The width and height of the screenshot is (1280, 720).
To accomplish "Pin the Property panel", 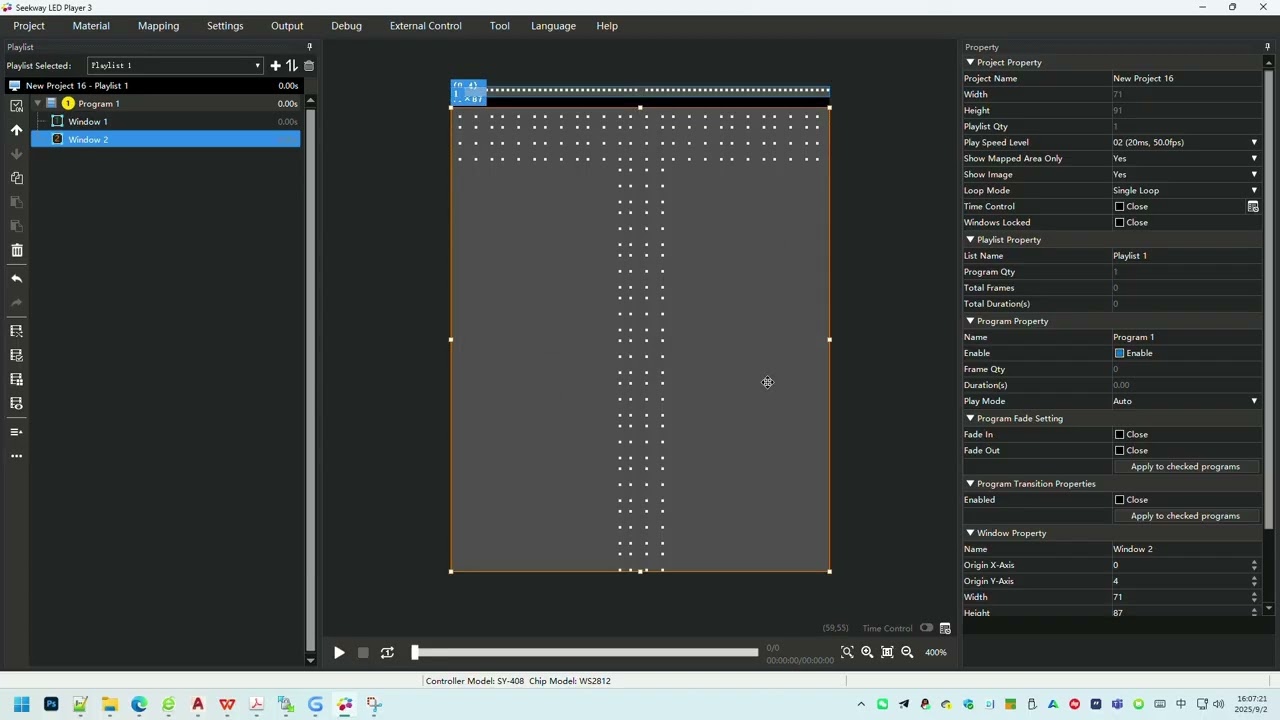I will 1268,47.
